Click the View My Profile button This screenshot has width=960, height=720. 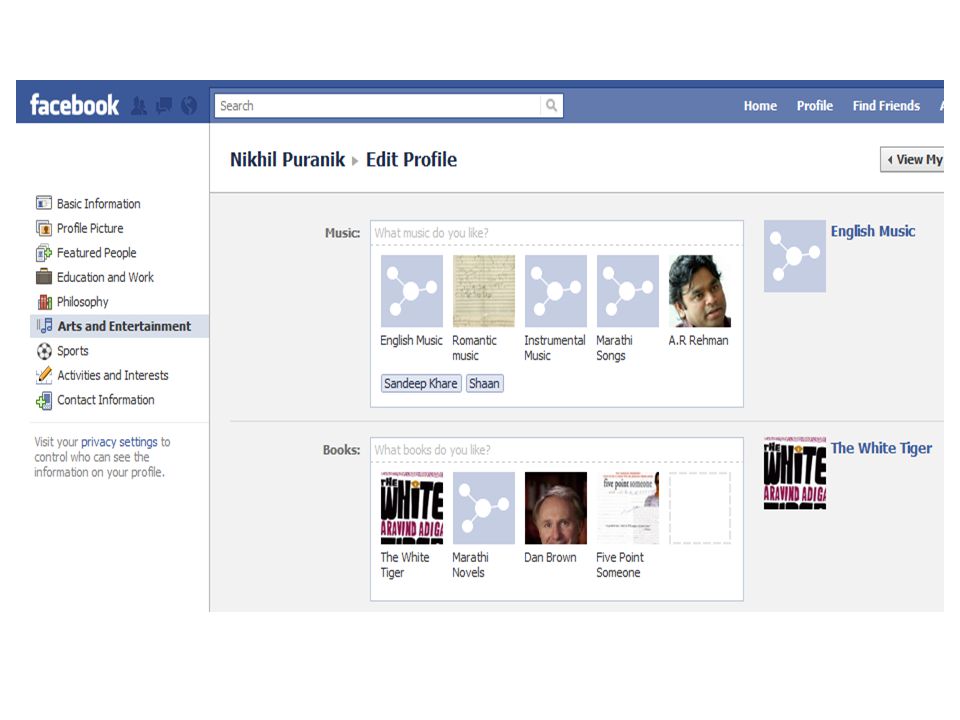pyautogui.click(x=912, y=159)
